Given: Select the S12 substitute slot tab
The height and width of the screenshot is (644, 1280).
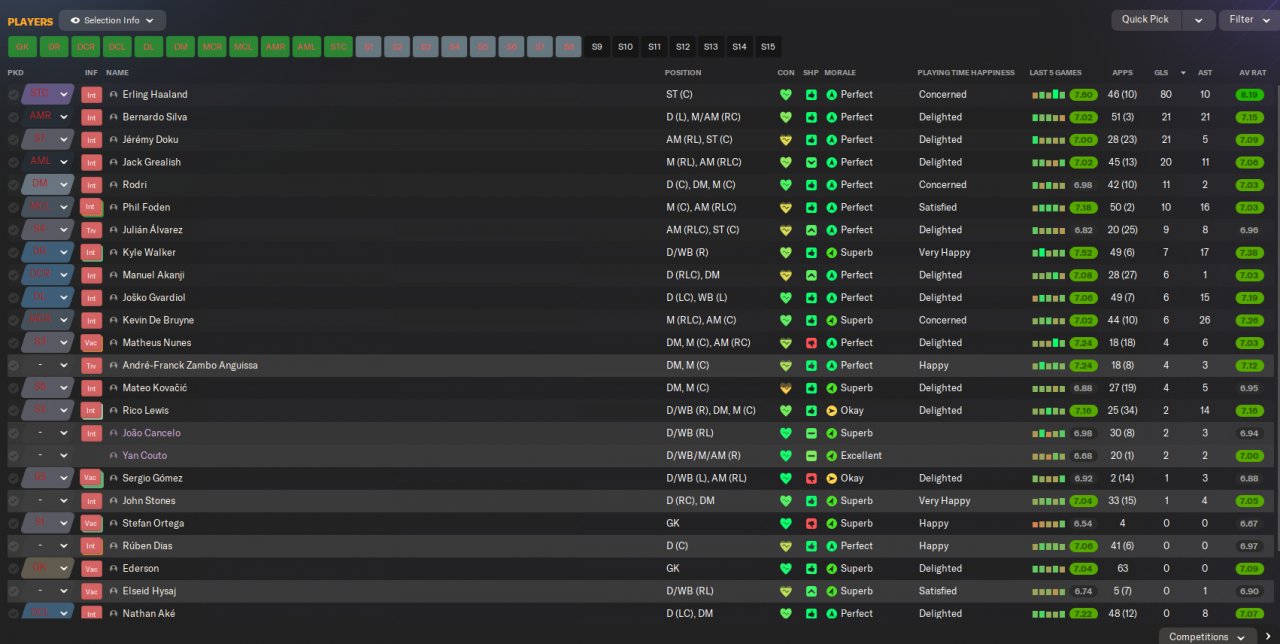Looking at the screenshot, I should click(682, 46).
